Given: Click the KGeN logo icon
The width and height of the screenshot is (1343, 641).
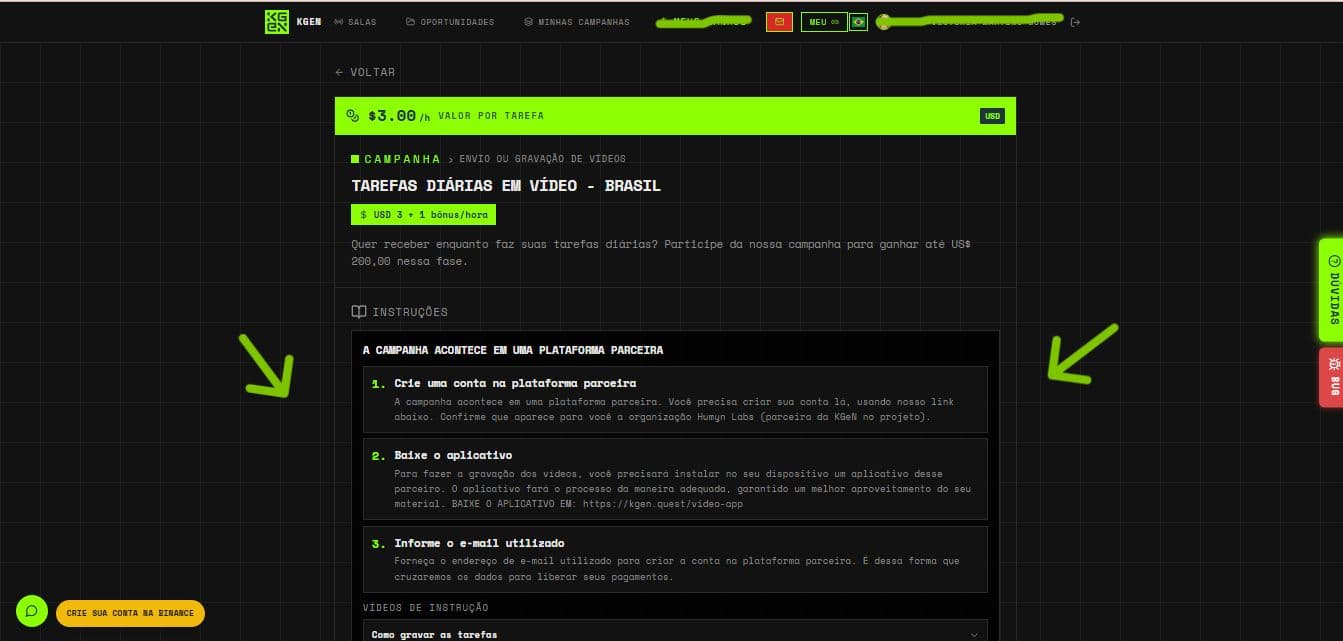Looking at the screenshot, I should pyautogui.click(x=276, y=21).
